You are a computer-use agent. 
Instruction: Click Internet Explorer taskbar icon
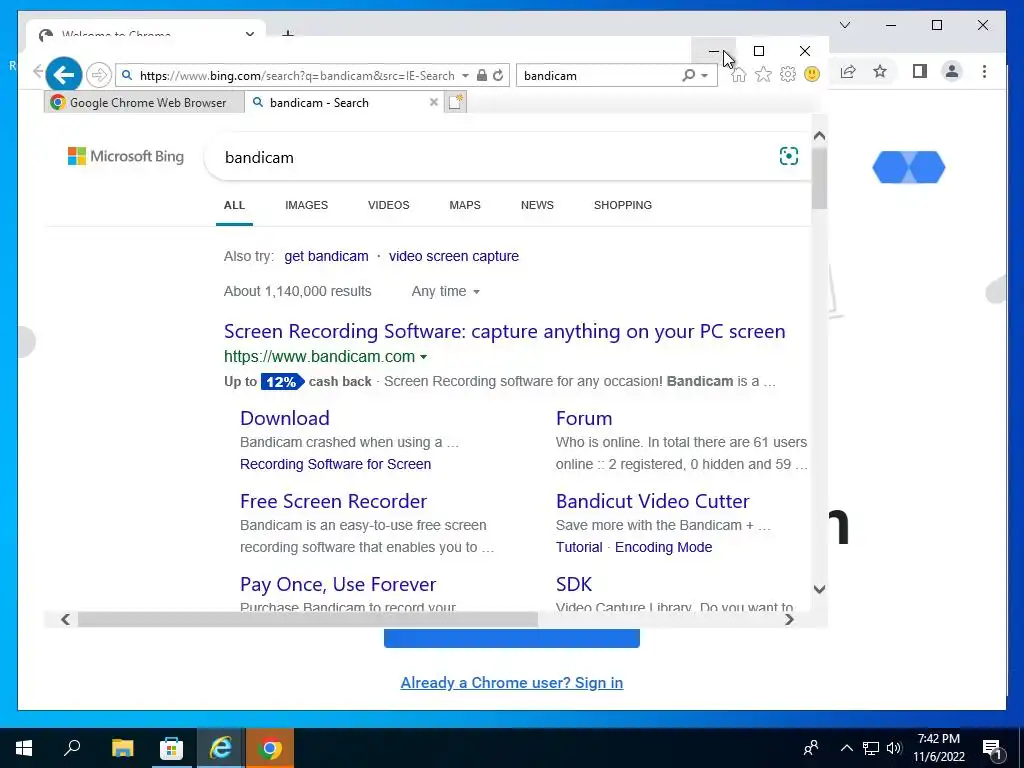pos(221,748)
